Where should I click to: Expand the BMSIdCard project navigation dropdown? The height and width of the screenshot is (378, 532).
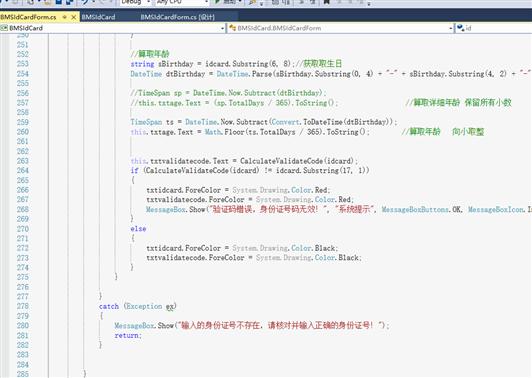[223, 28]
